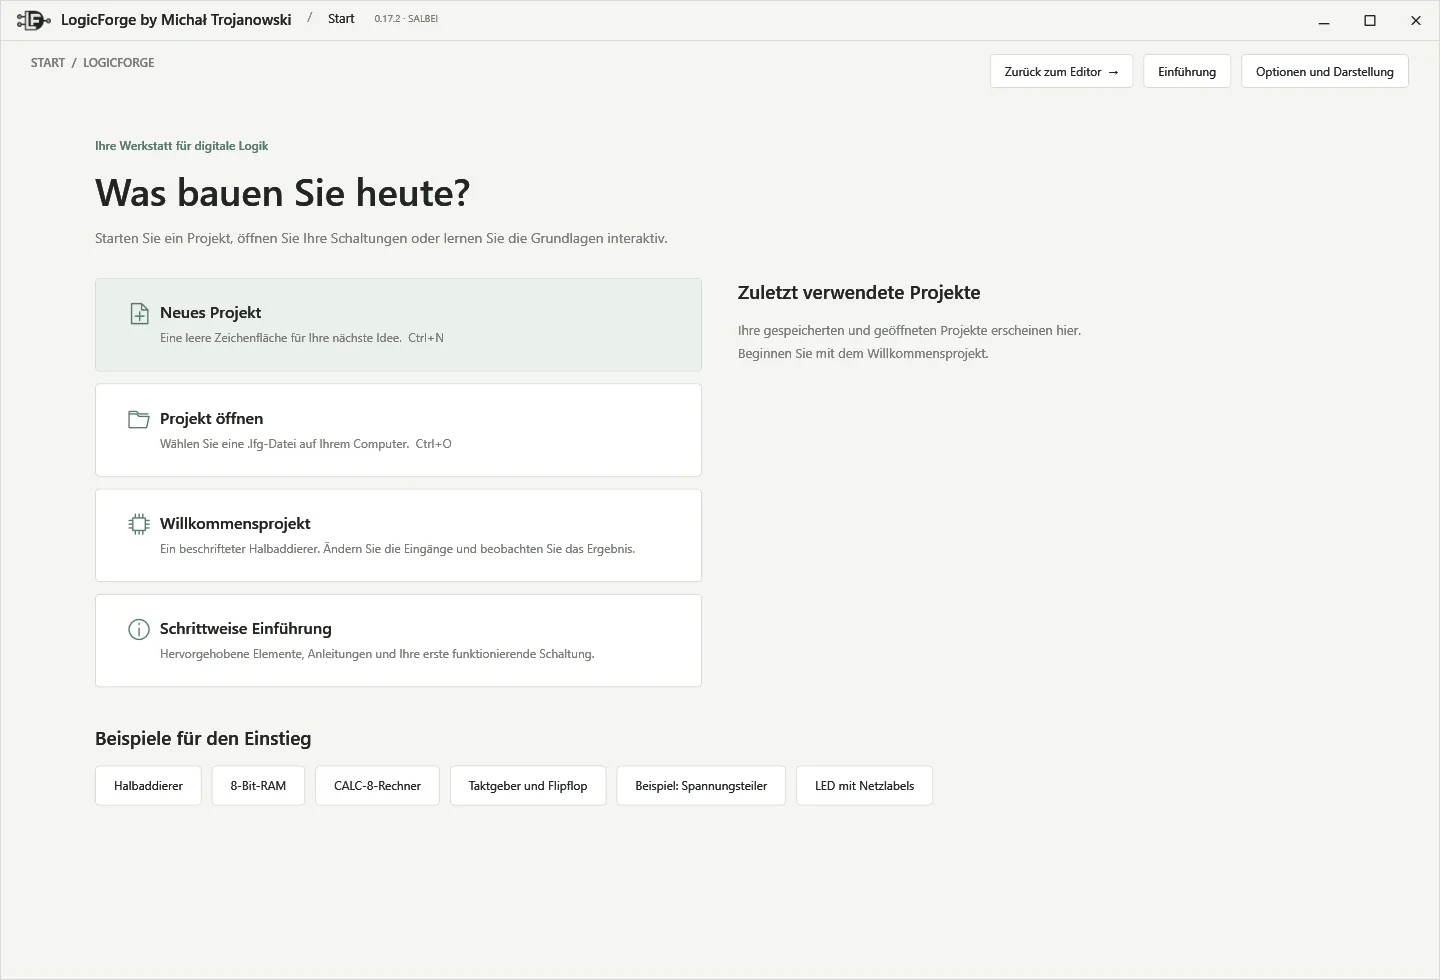Click the chip icon on Willkommensprojekt
This screenshot has height=980, width=1440.
(x=139, y=524)
